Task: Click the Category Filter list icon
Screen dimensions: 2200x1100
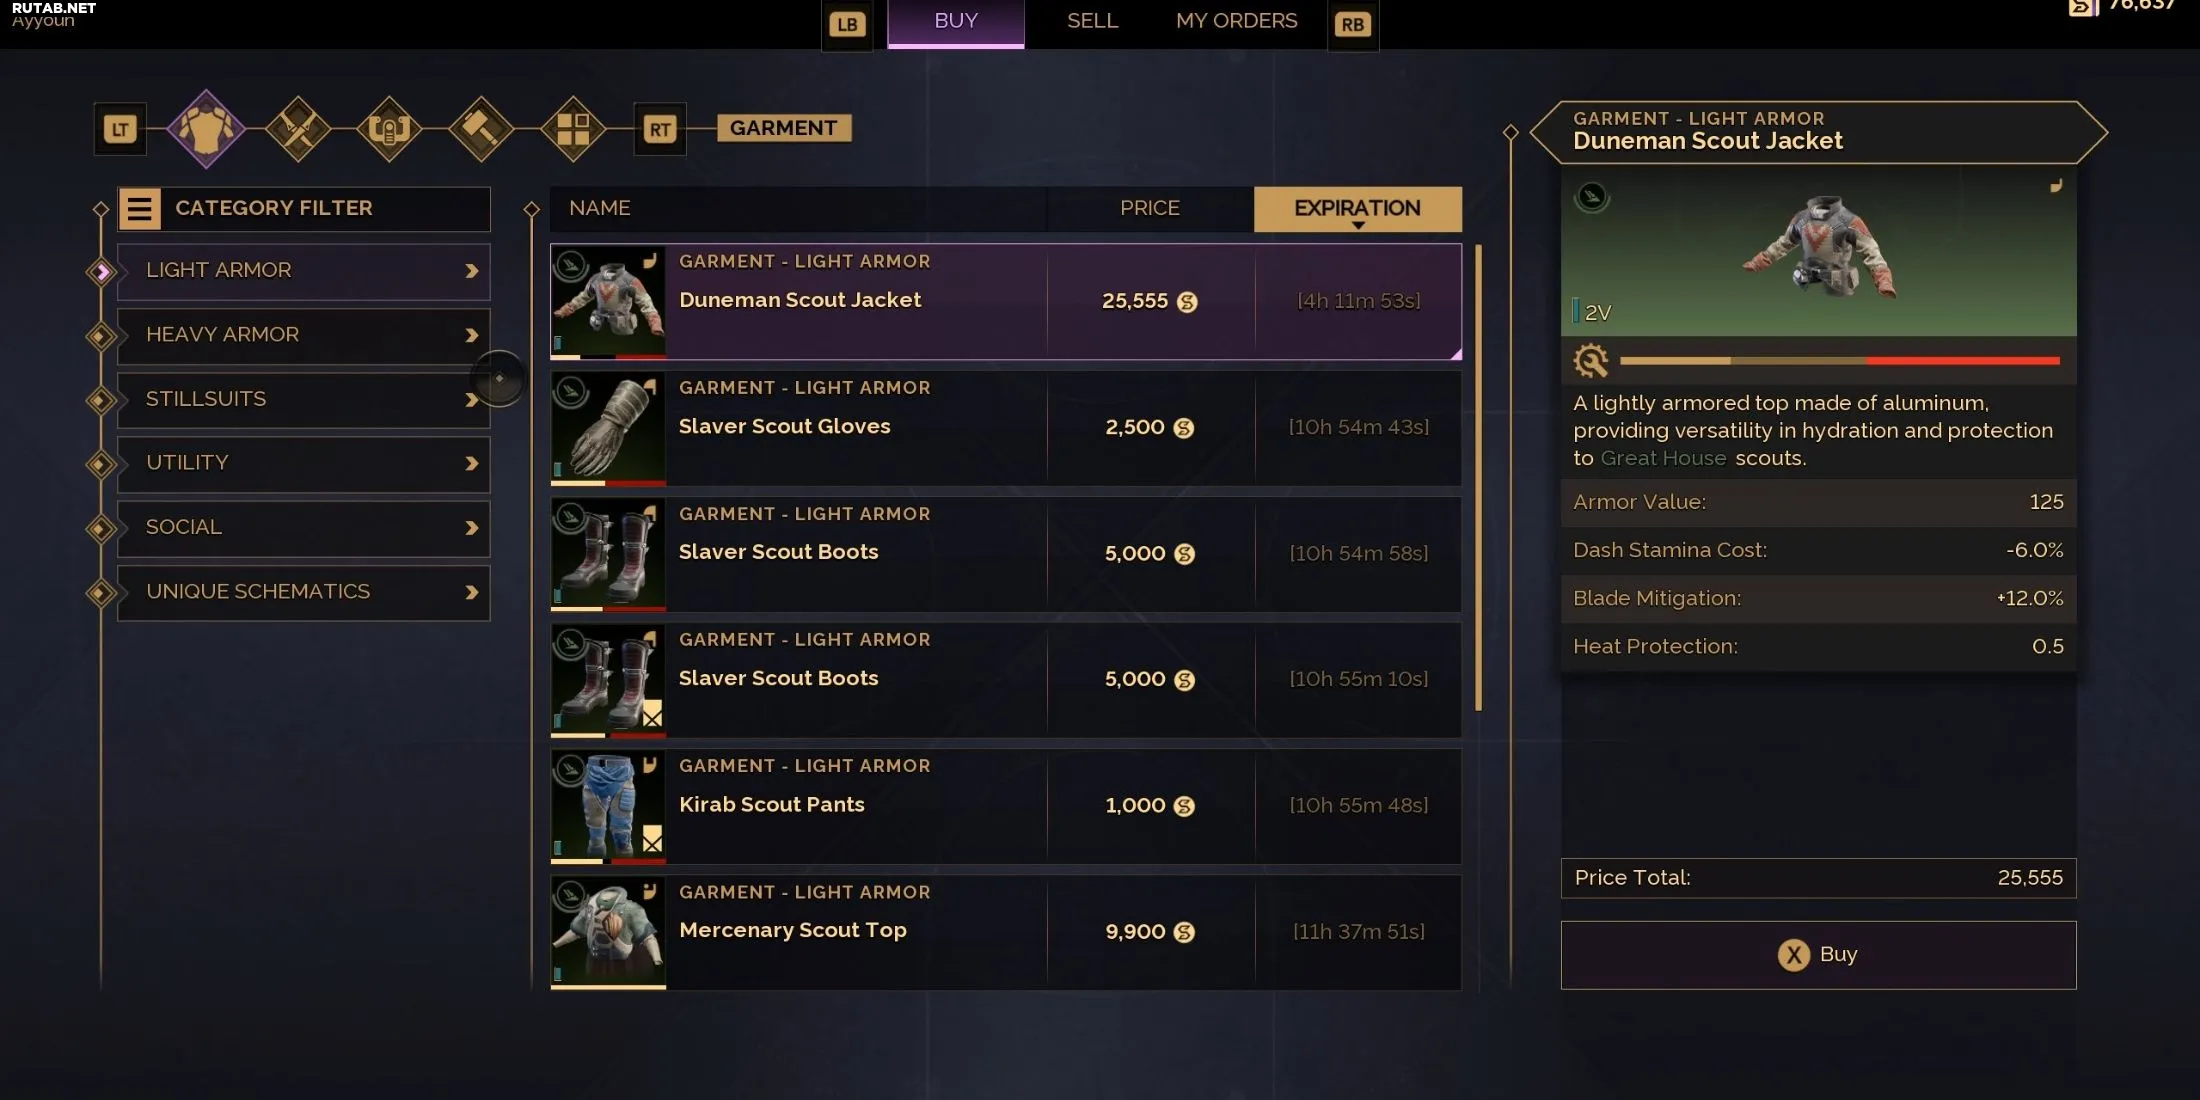Action: 140,209
